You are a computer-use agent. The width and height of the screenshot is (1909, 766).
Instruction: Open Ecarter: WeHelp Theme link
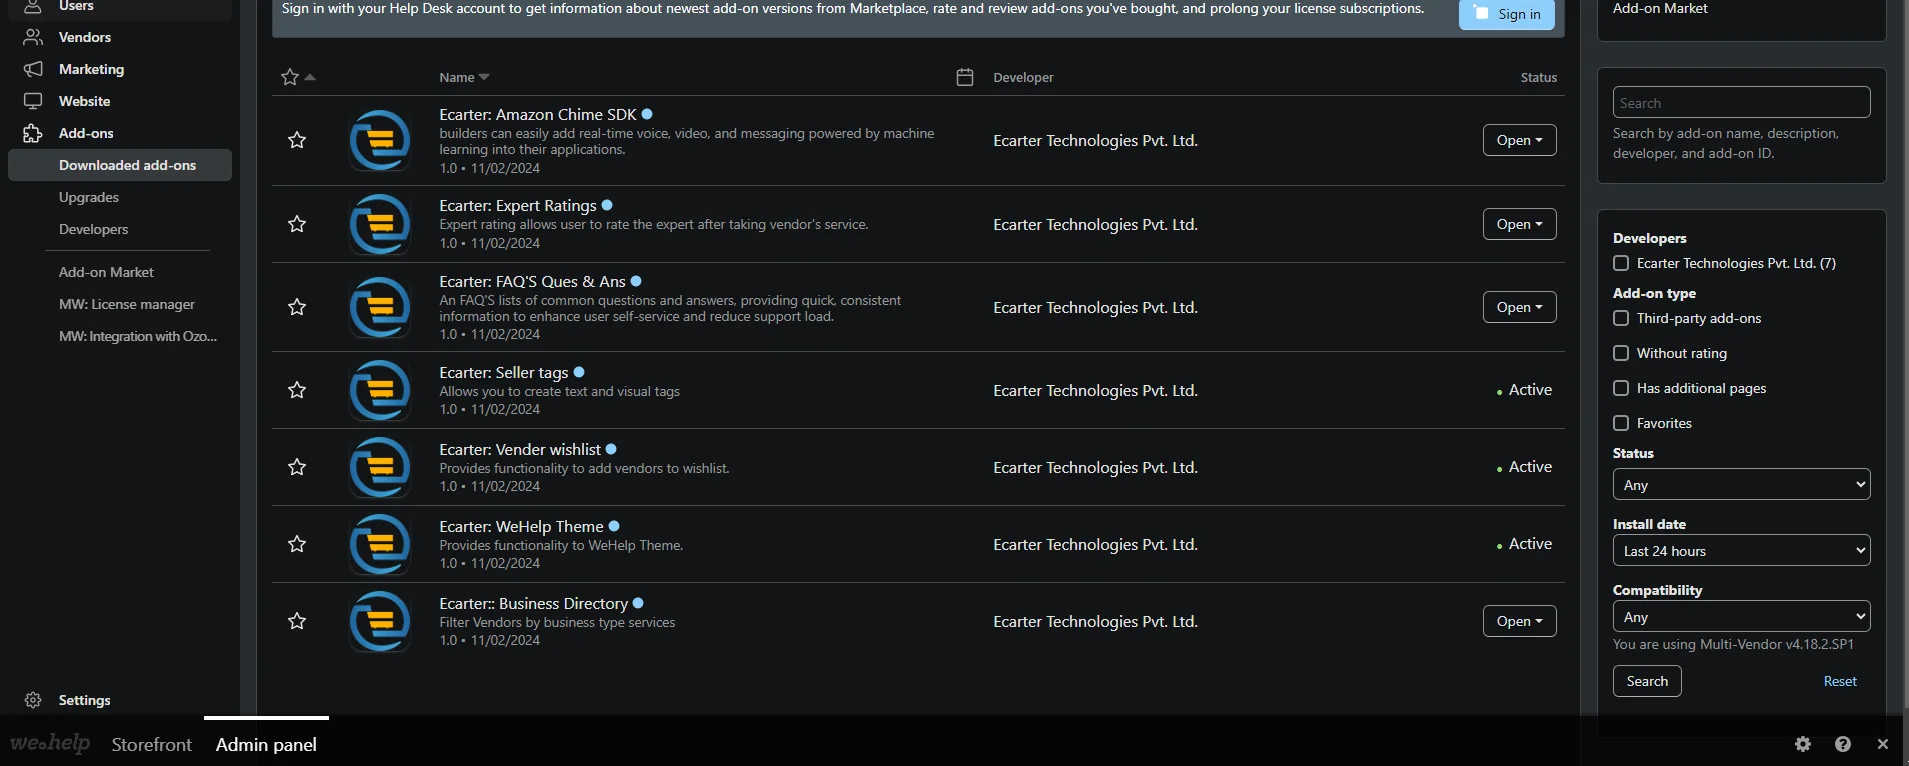tap(521, 526)
